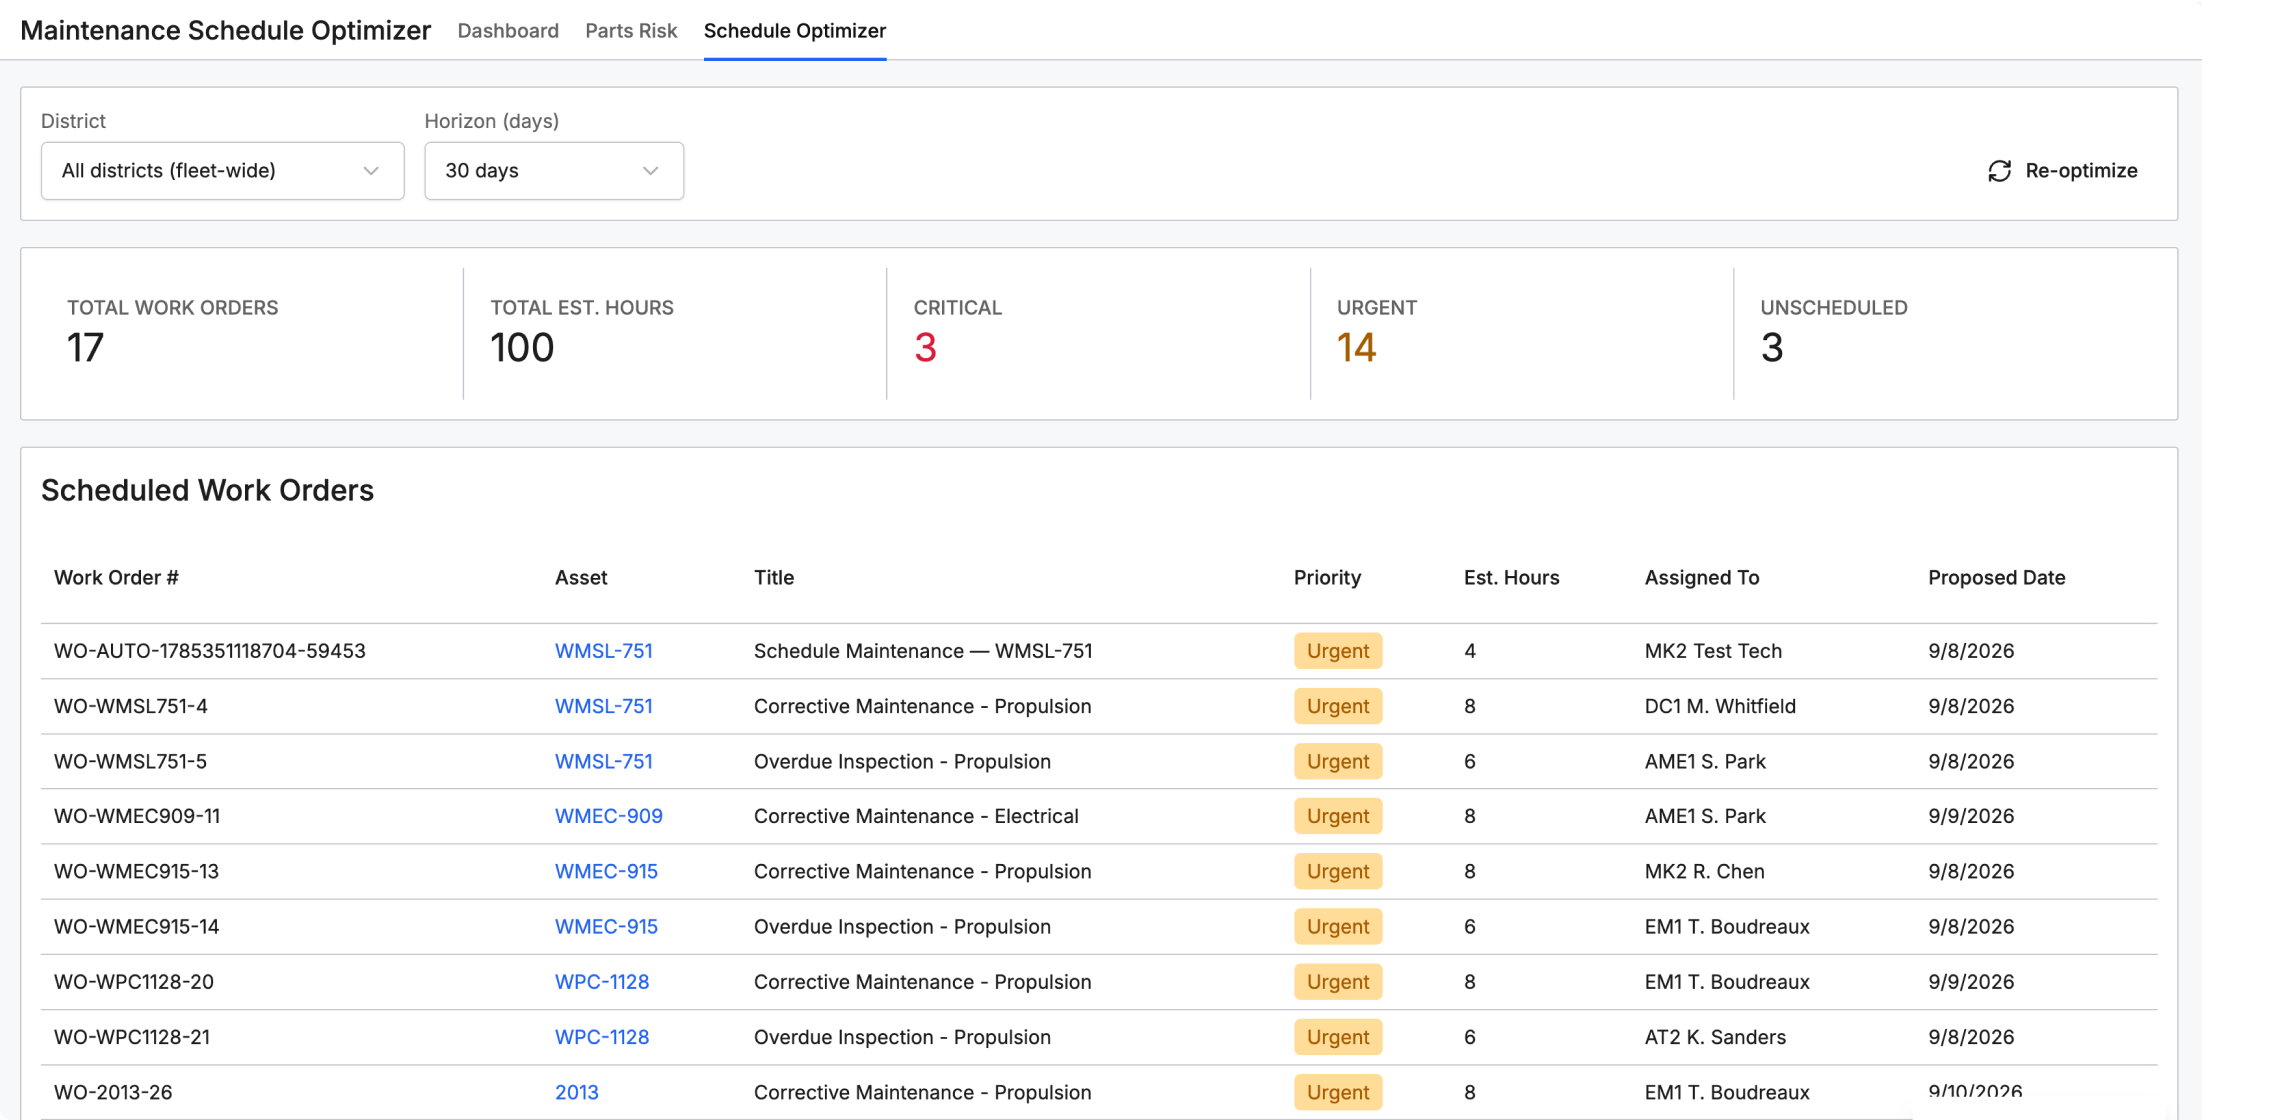Click the Priority column header
The width and height of the screenshot is (2280, 1120).
1327,577
